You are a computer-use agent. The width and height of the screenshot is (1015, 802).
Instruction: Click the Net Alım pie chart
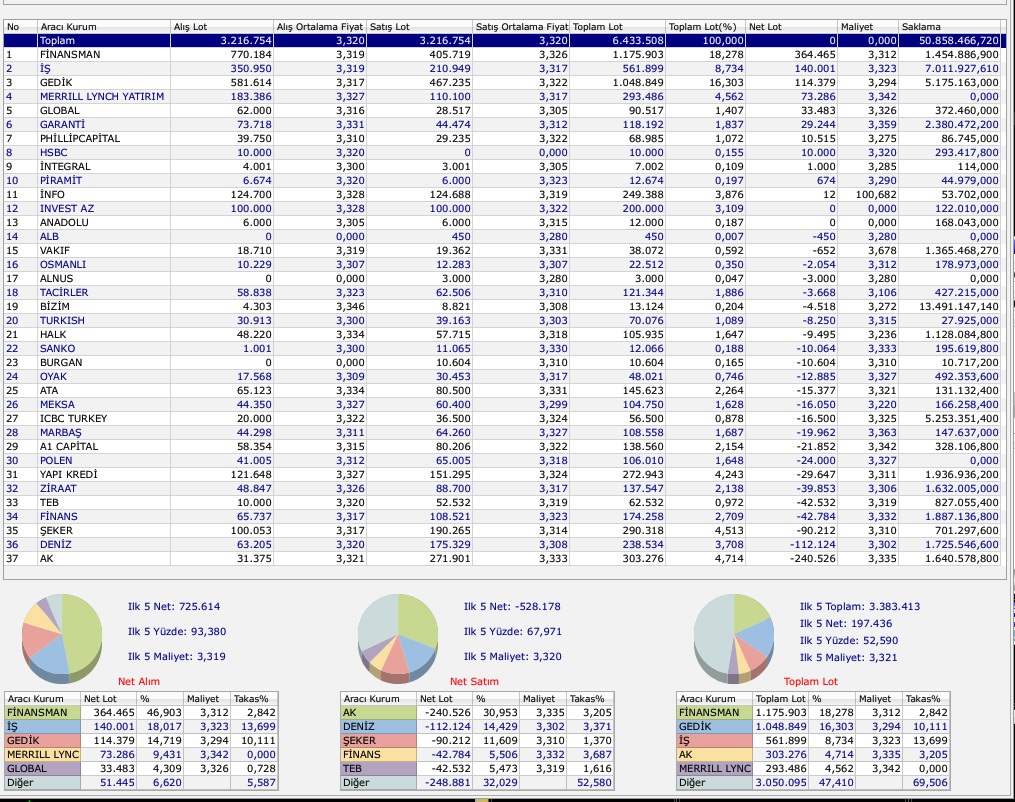pyautogui.click(x=62, y=638)
